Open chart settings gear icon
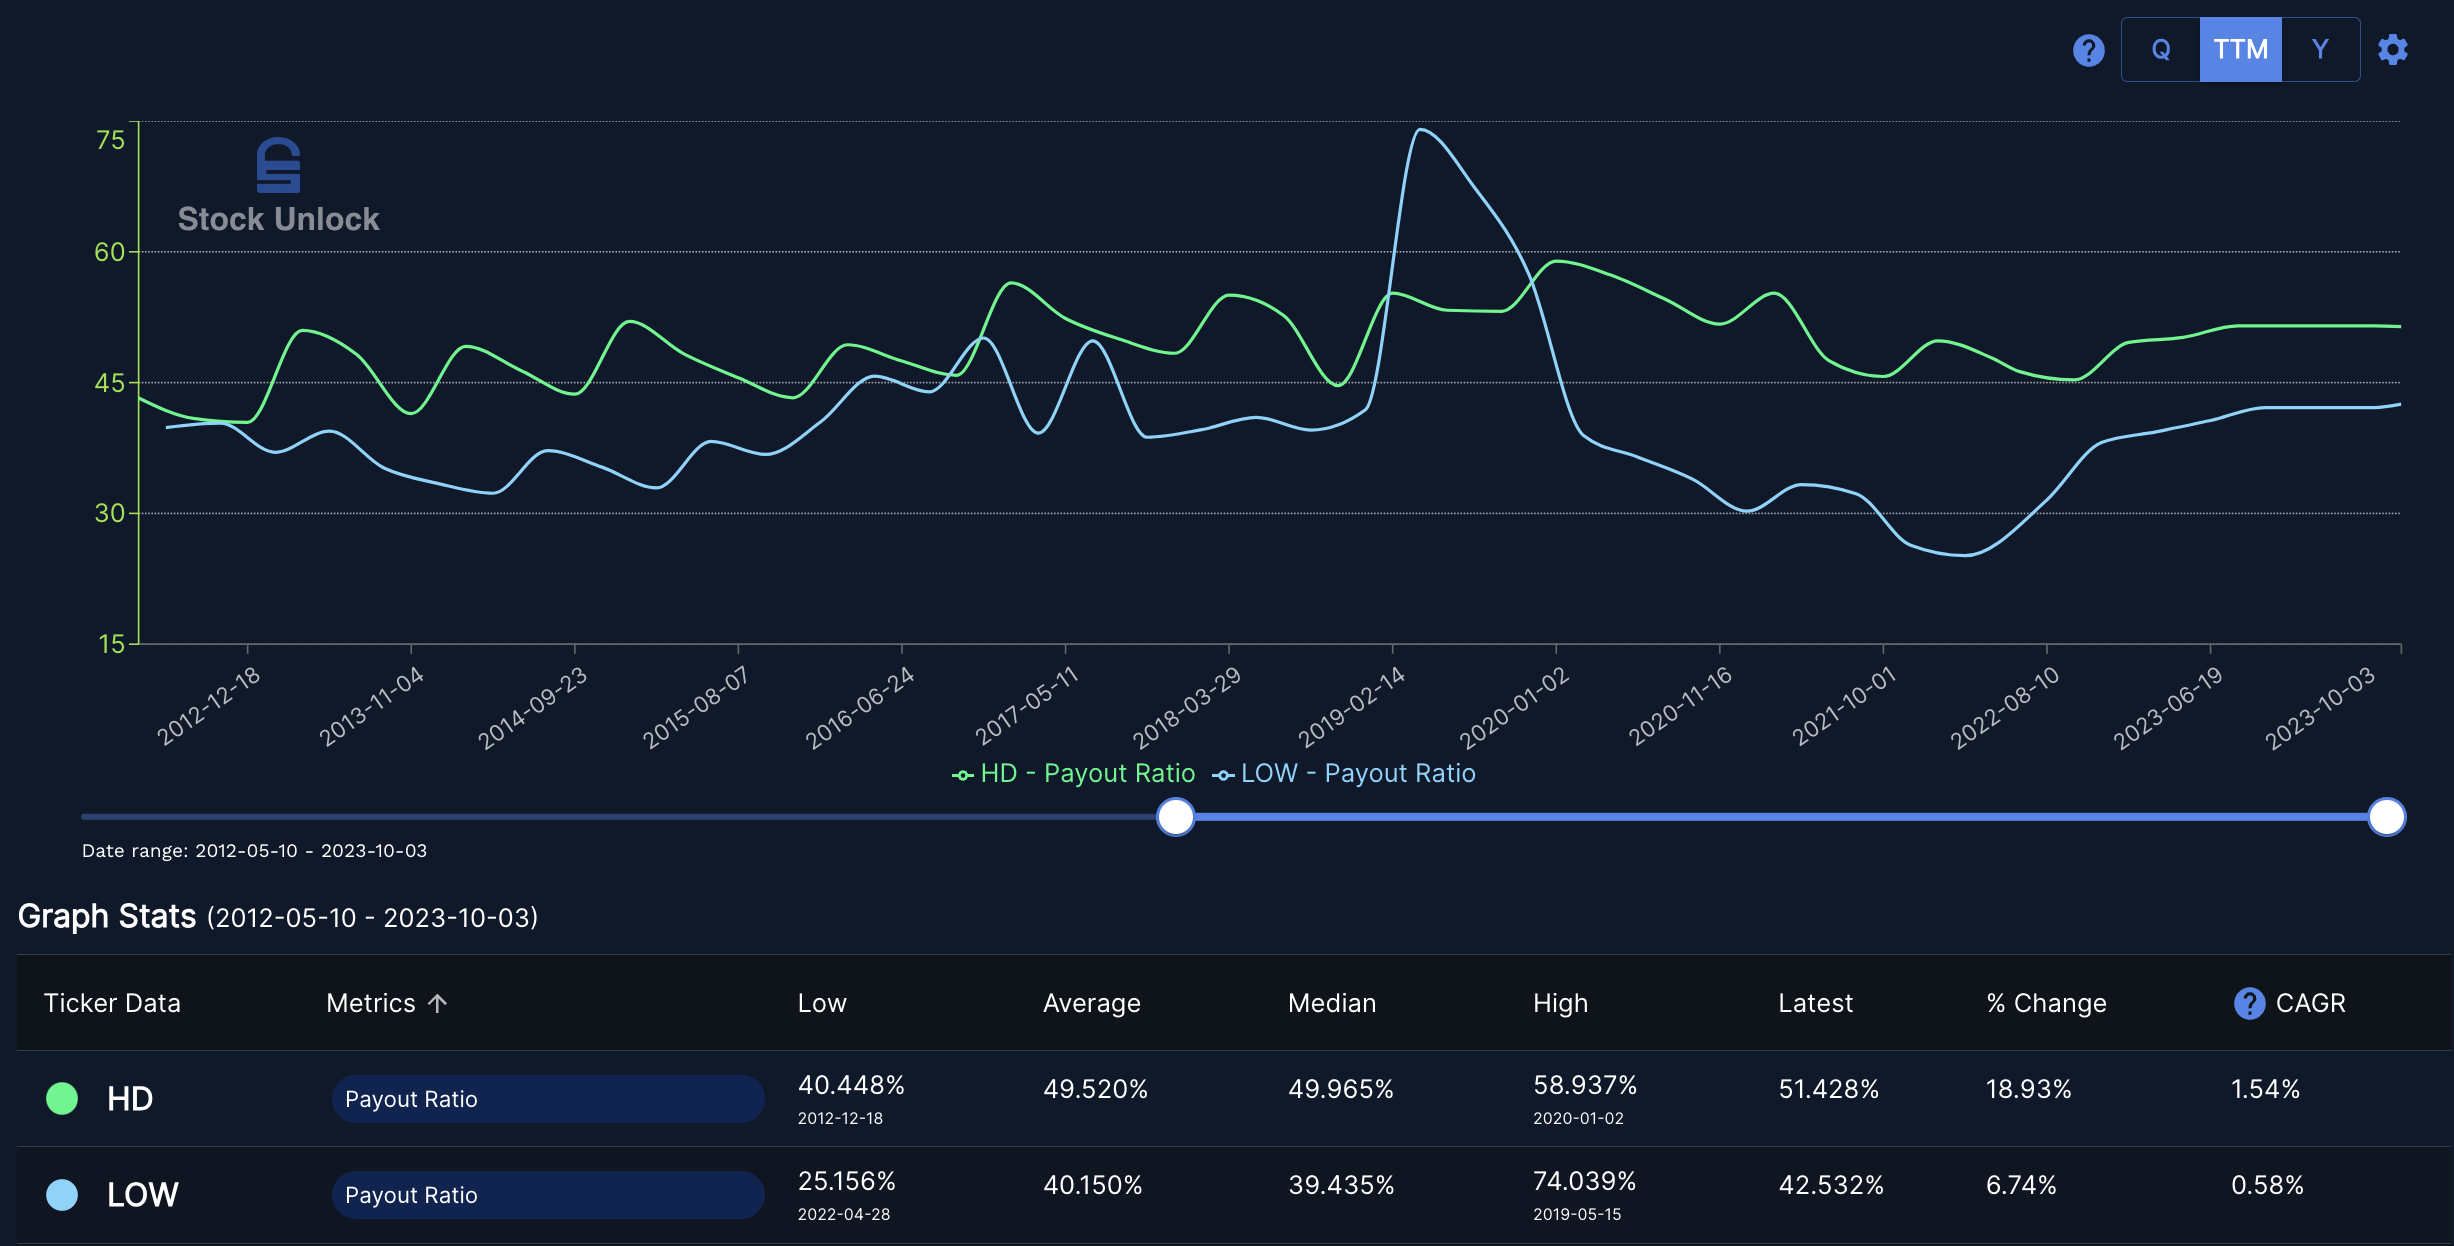Screen dimensions: 2454x1246 [2393, 50]
